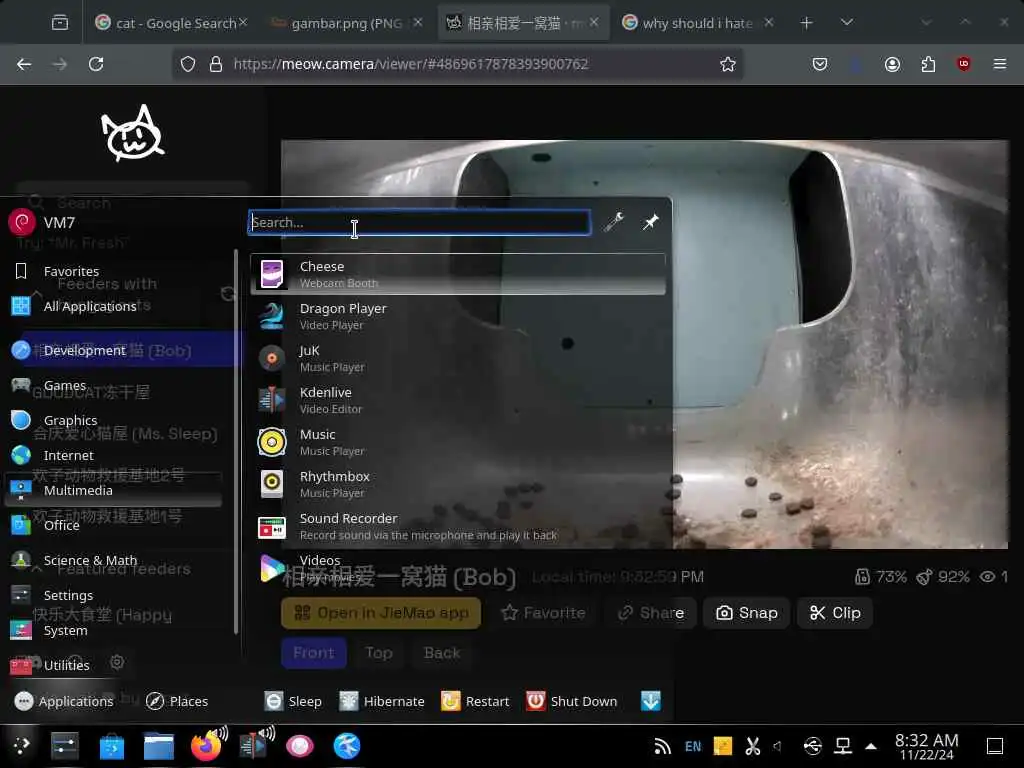The width and height of the screenshot is (1024, 768).
Task: Open the application launcher in taskbar
Action: pos(21,745)
